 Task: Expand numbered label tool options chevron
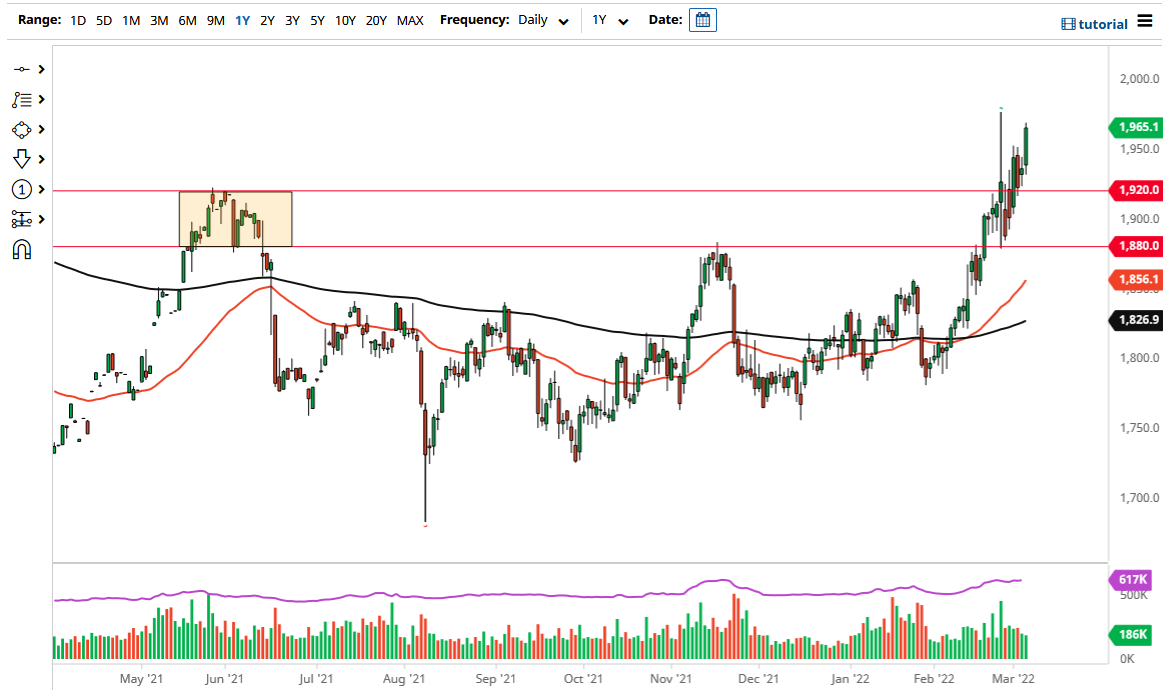pos(42,190)
